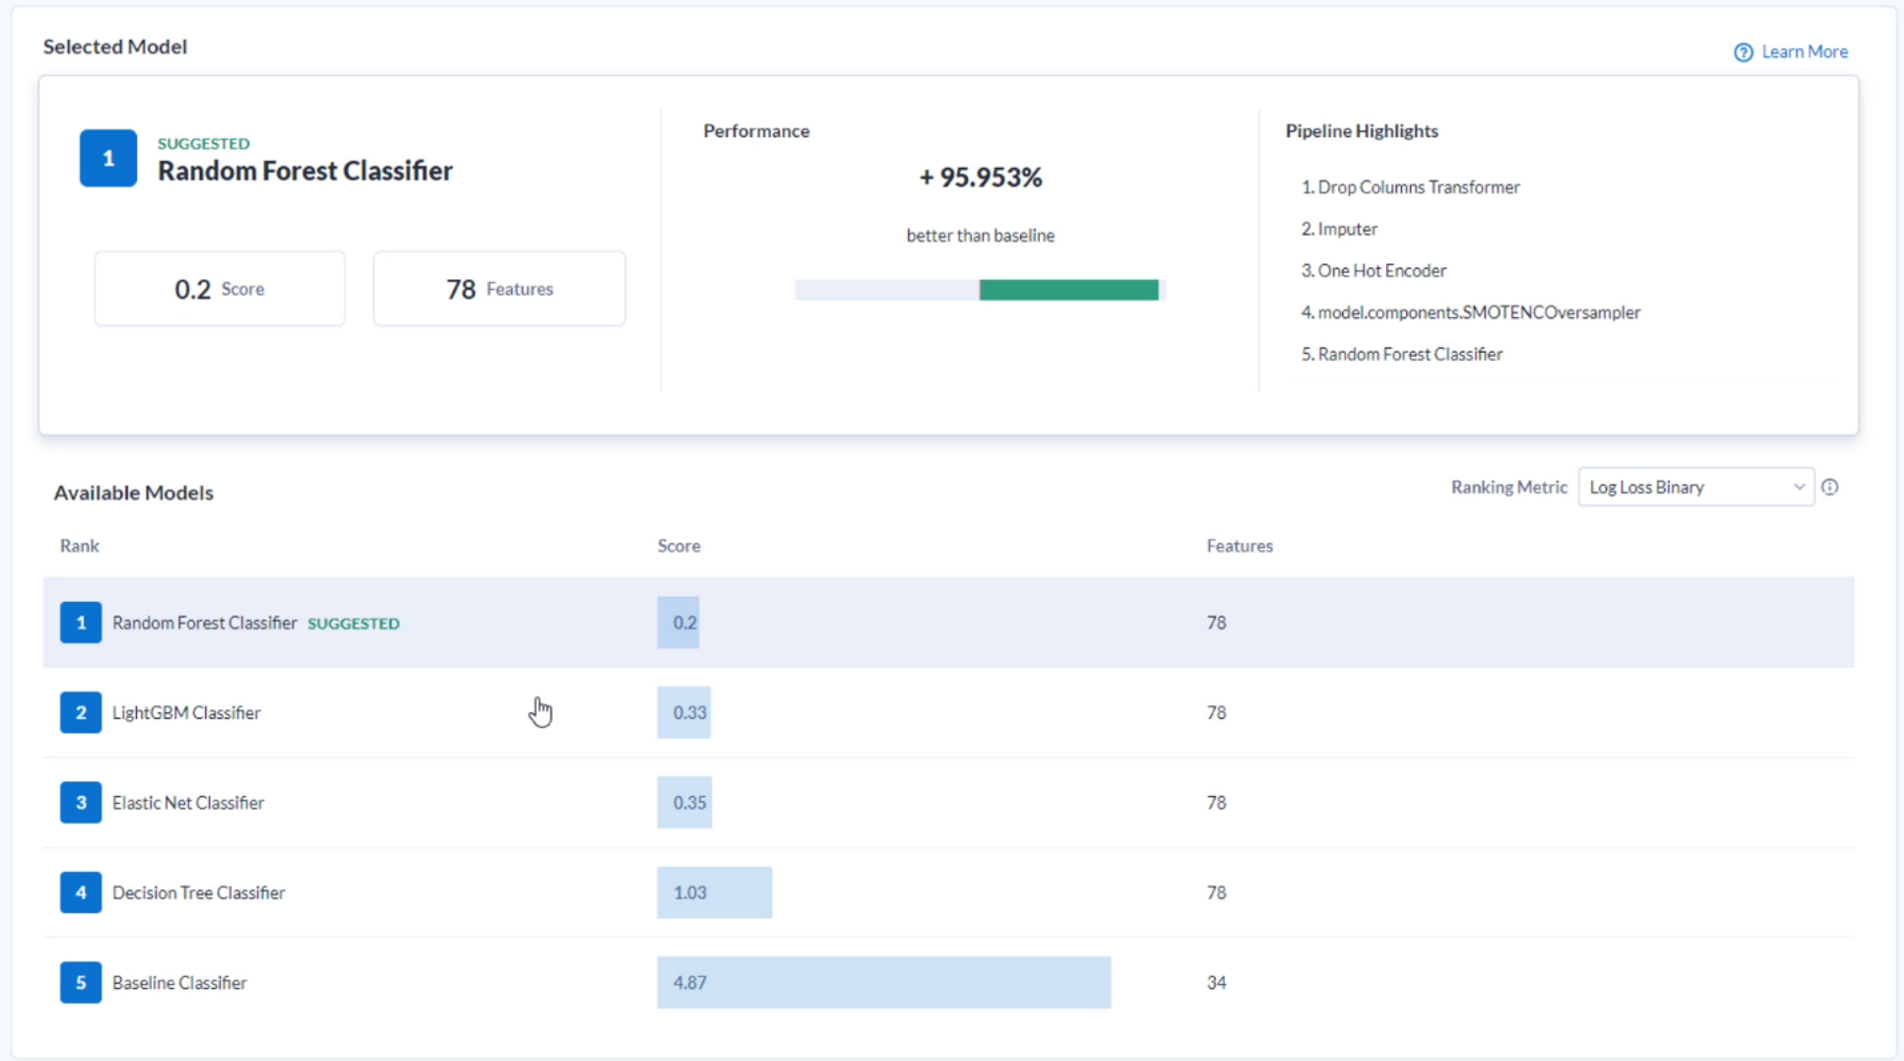
Task: Click the Ranking Metric info icon
Action: (1830, 487)
